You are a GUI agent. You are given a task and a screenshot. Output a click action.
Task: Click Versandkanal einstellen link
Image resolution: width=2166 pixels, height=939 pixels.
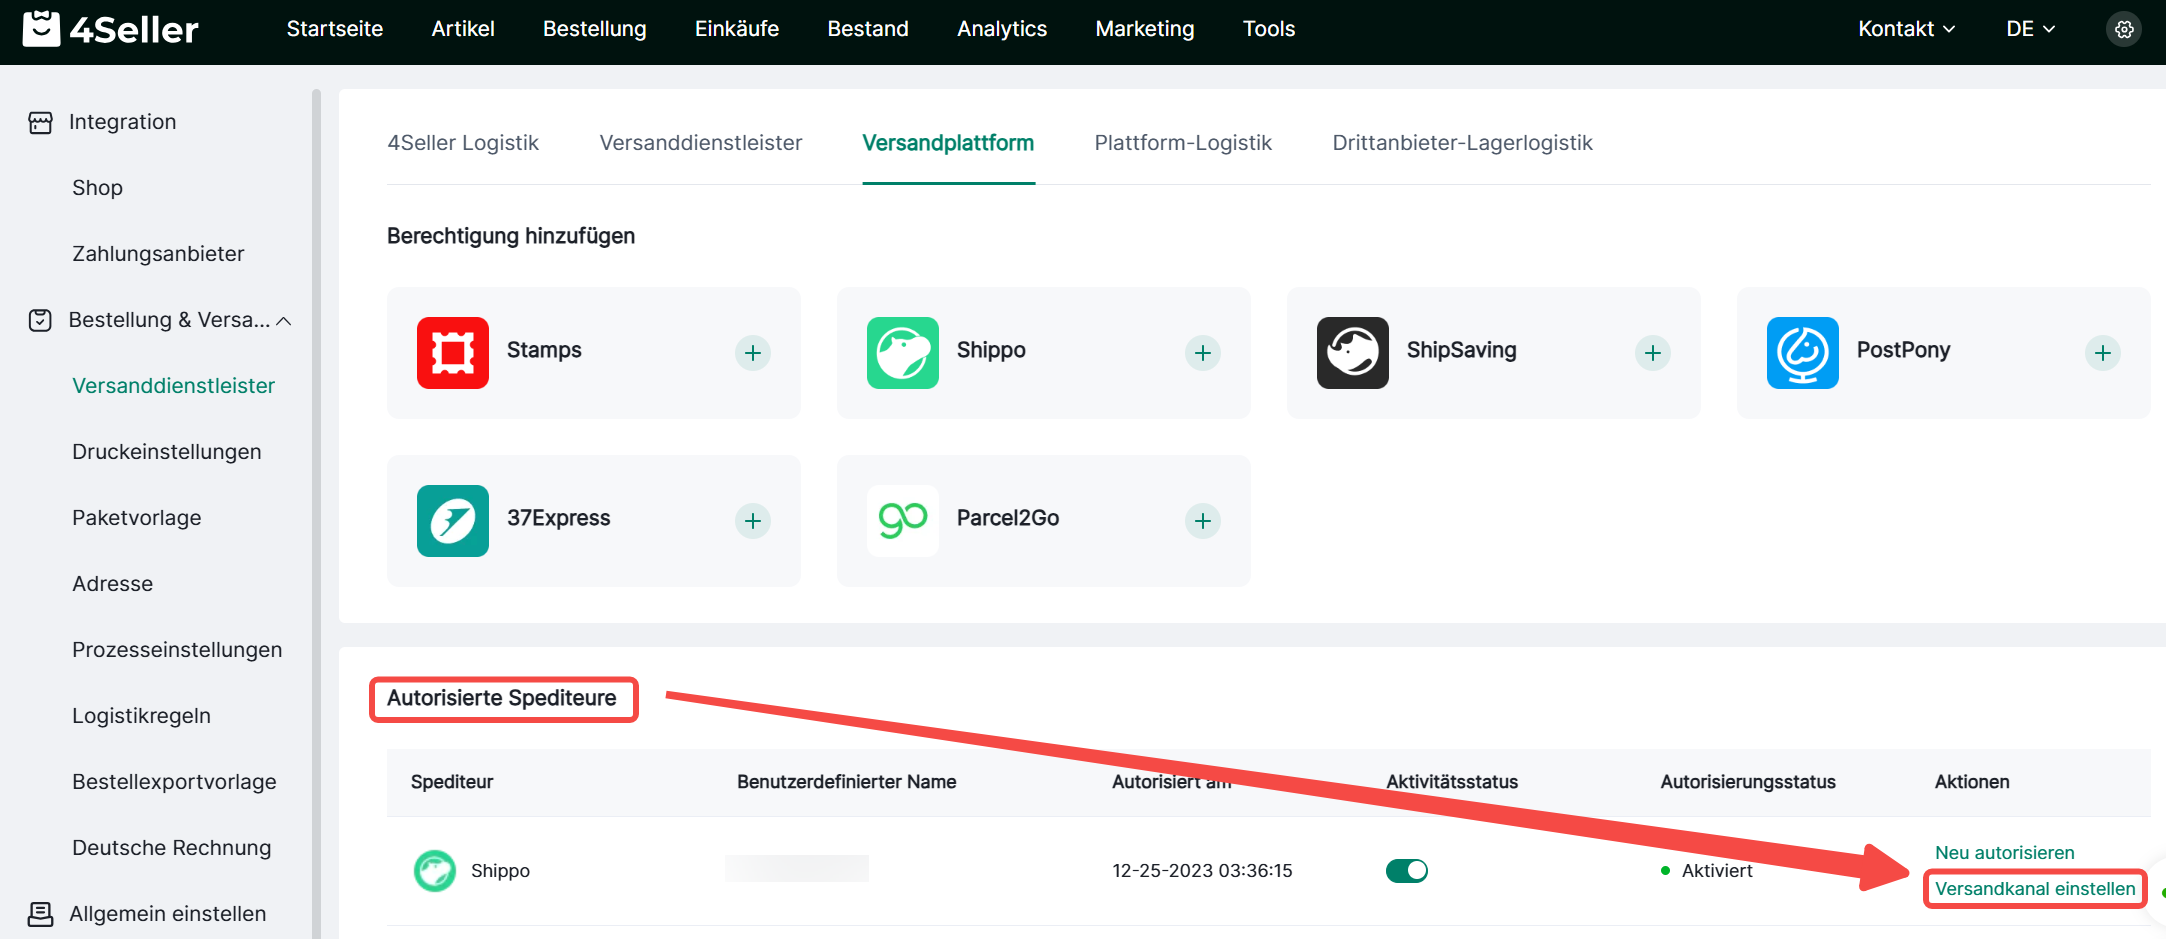[2034, 889]
